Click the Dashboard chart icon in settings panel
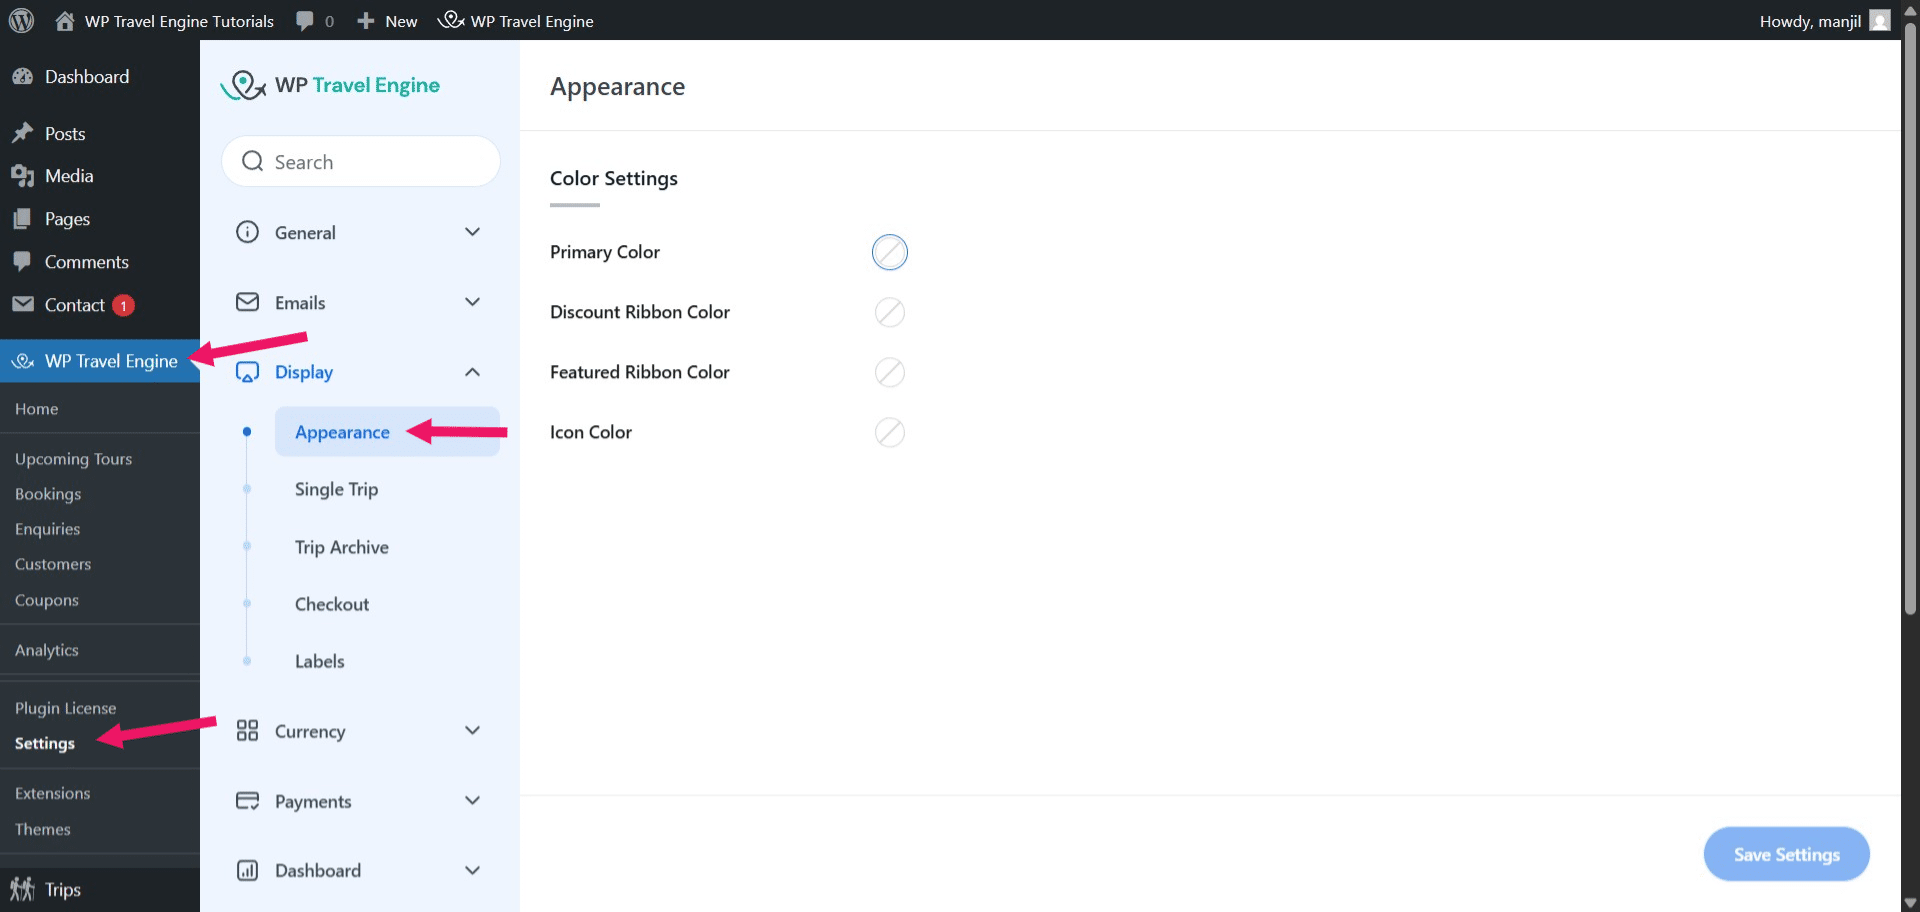Viewport: 1920px width, 912px height. point(247,870)
